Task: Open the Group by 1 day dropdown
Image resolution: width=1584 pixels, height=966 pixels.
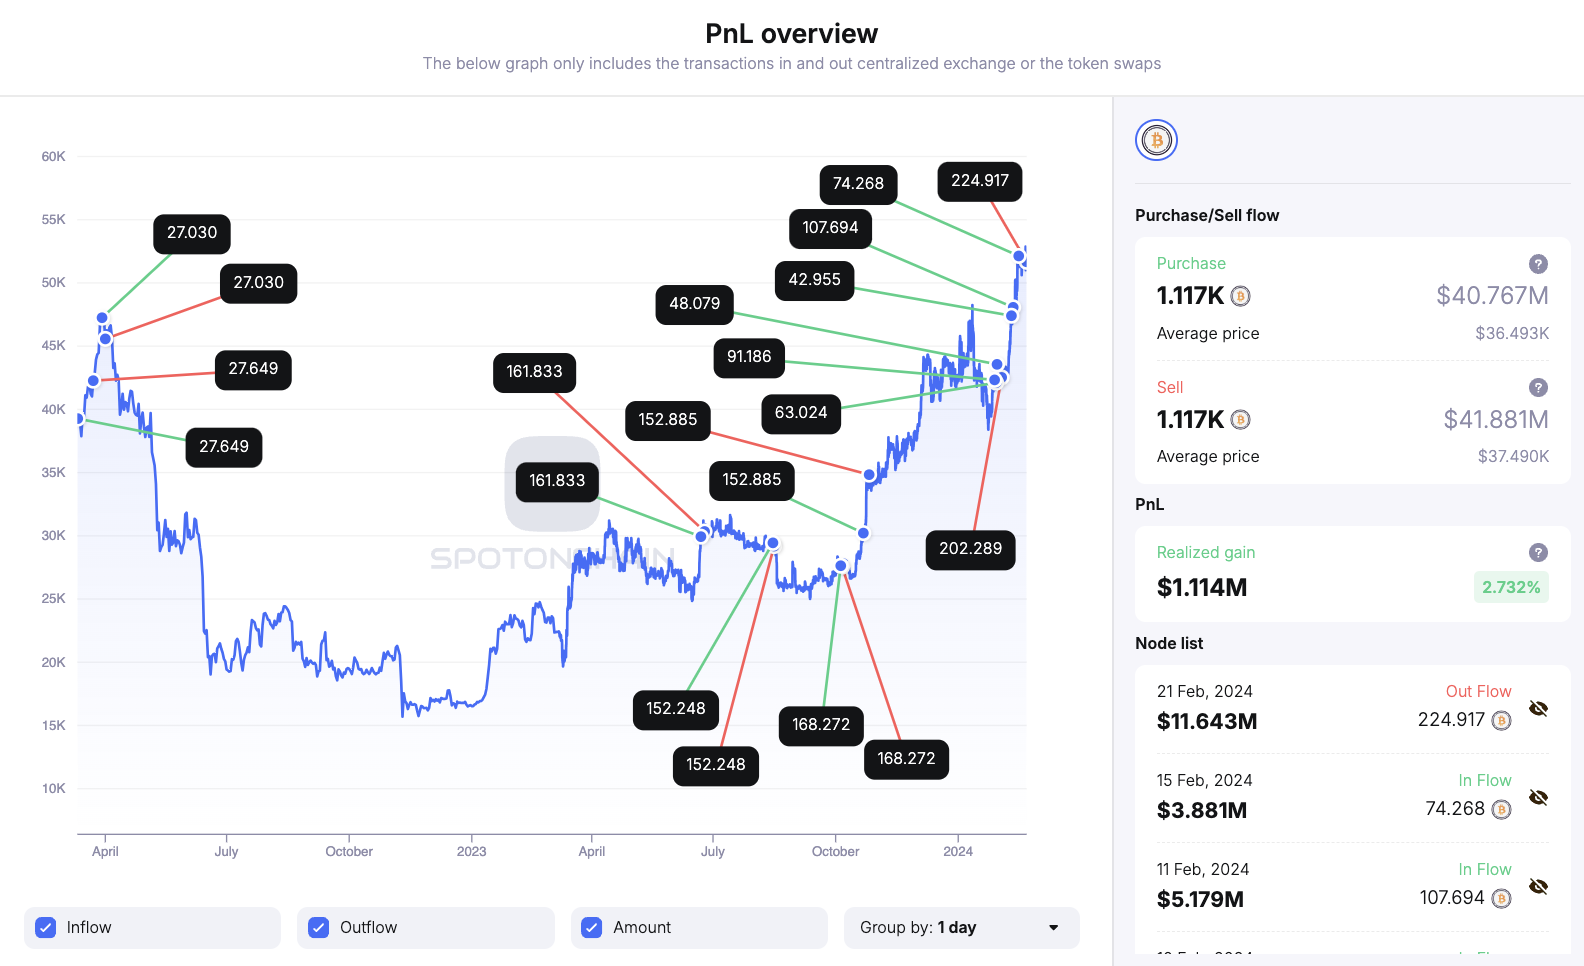Action: tap(960, 927)
